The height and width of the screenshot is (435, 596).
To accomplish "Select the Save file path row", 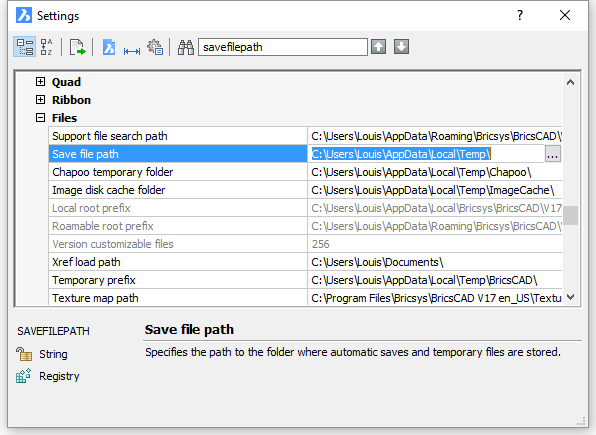I will click(x=305, y=154).
